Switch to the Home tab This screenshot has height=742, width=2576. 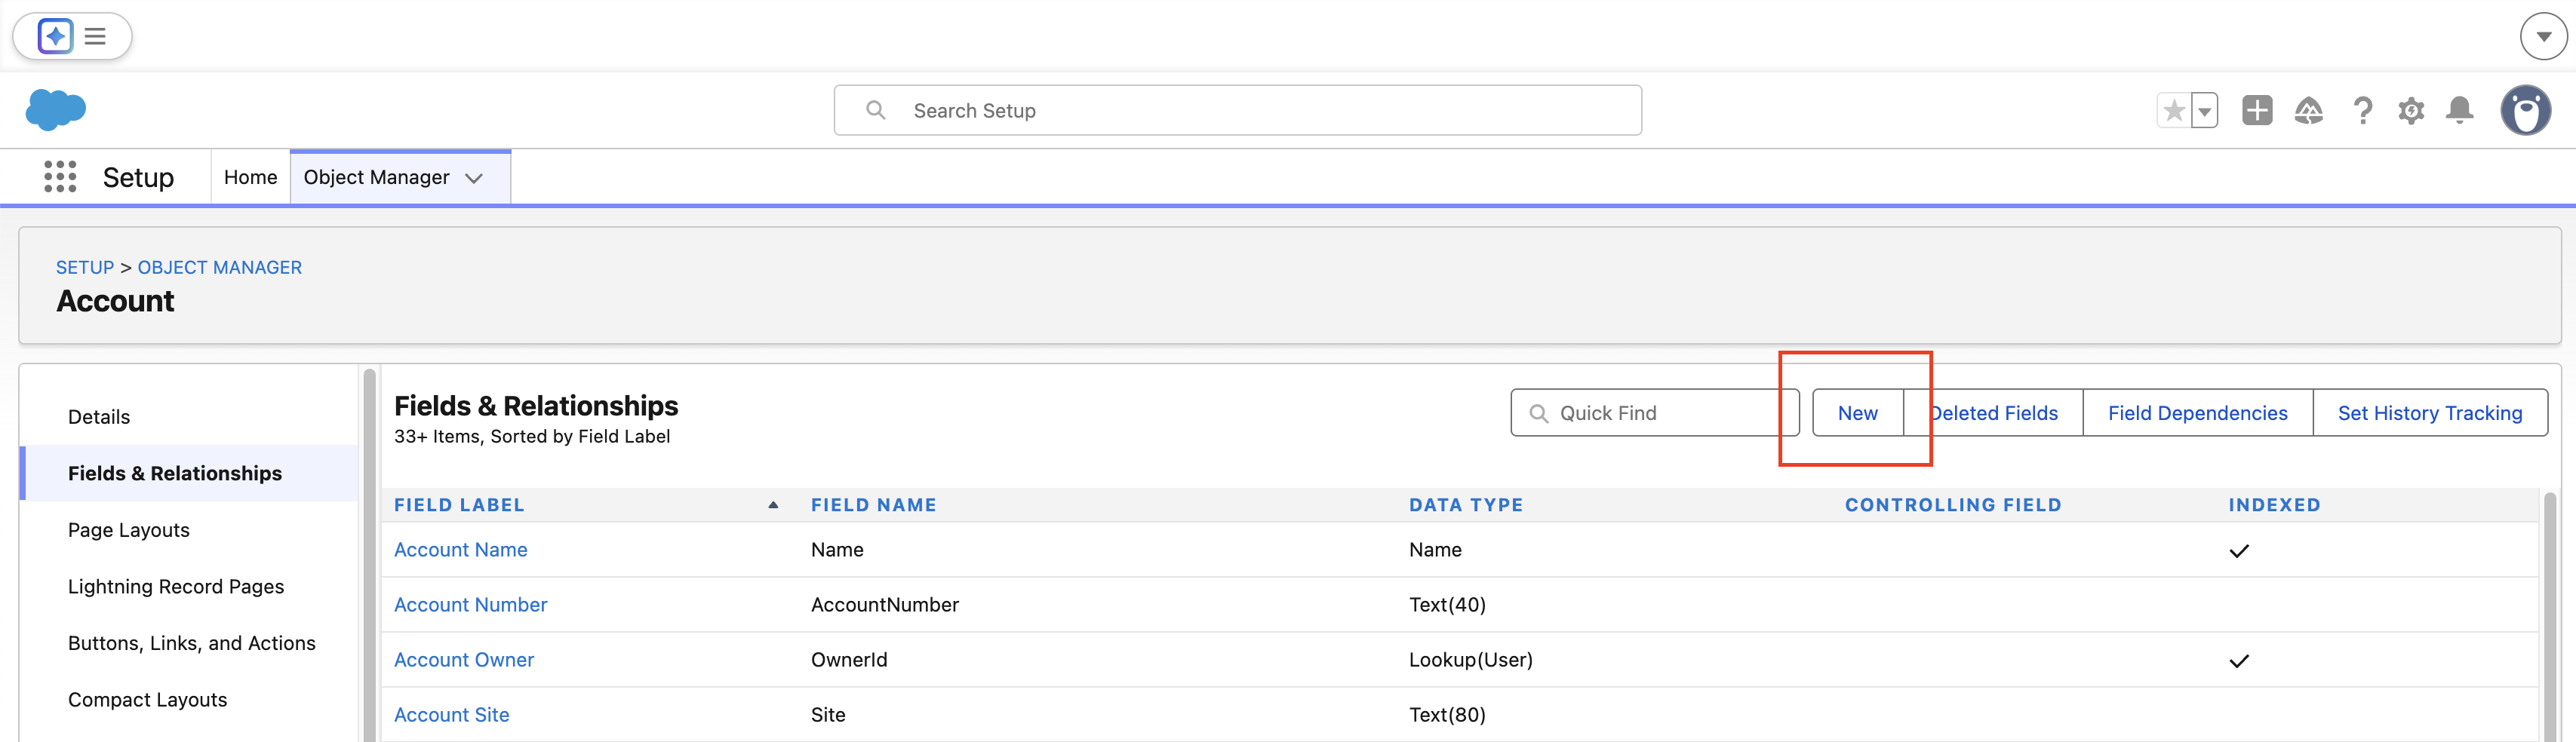[x=250, y=177]
